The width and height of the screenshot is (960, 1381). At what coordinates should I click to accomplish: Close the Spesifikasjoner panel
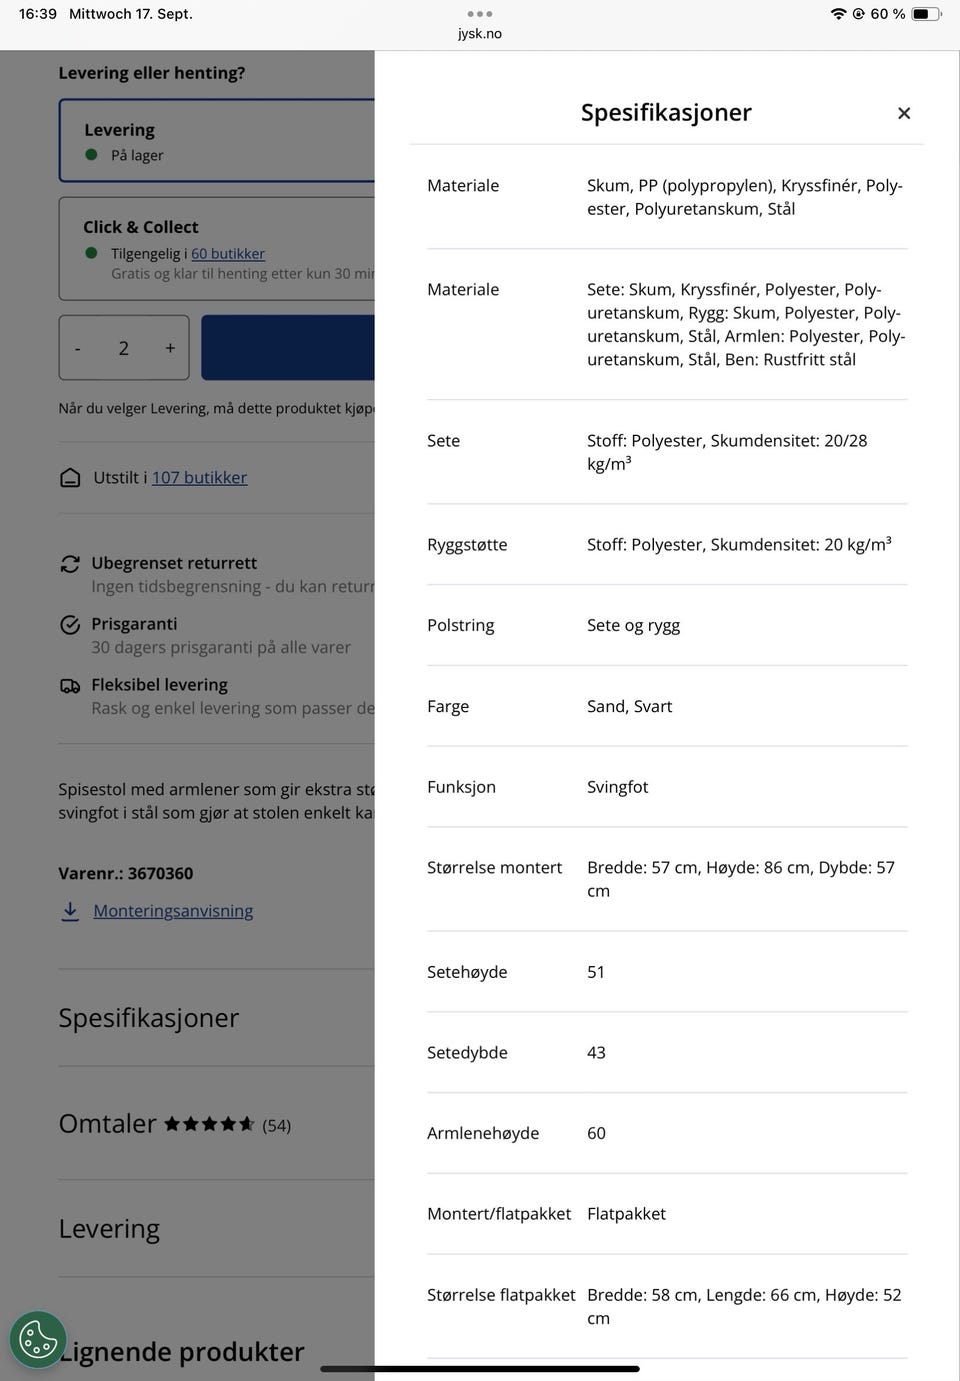904,114
